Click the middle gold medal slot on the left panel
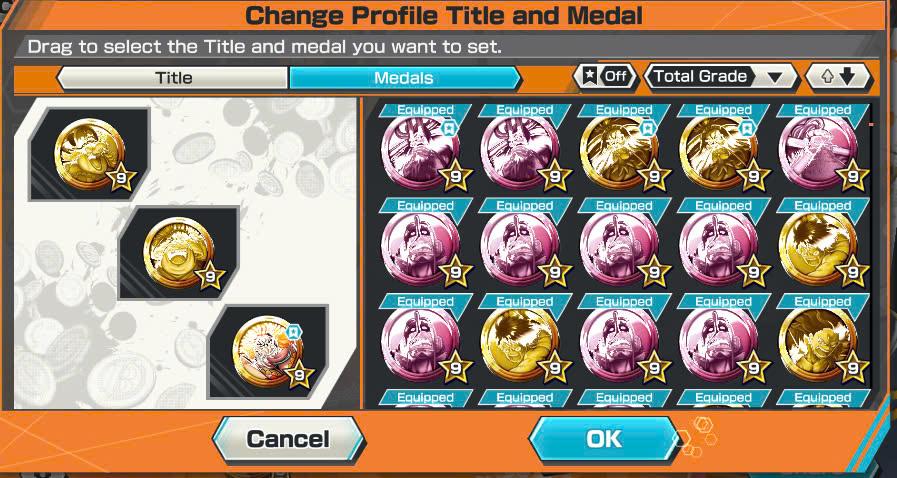The height and width of the screenshot is (478, 897). click(x=179, y=253)
